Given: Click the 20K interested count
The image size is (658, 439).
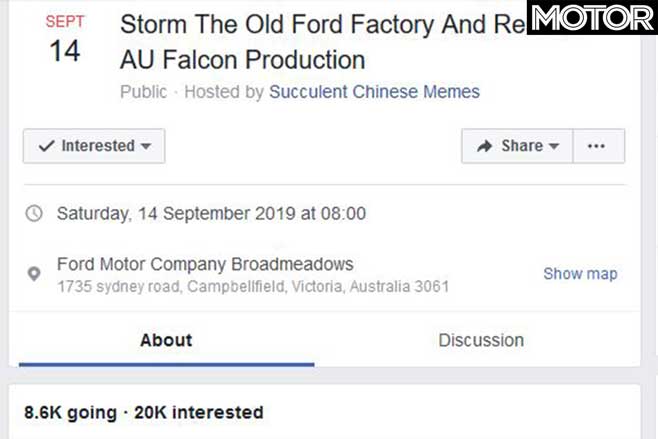Looking at the screenshot, I should coord(199,413).
